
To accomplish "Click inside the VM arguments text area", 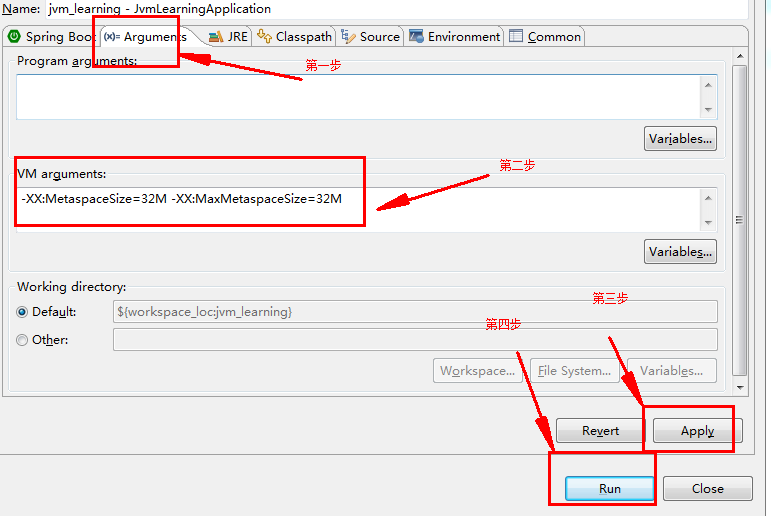I will [358, 210].
